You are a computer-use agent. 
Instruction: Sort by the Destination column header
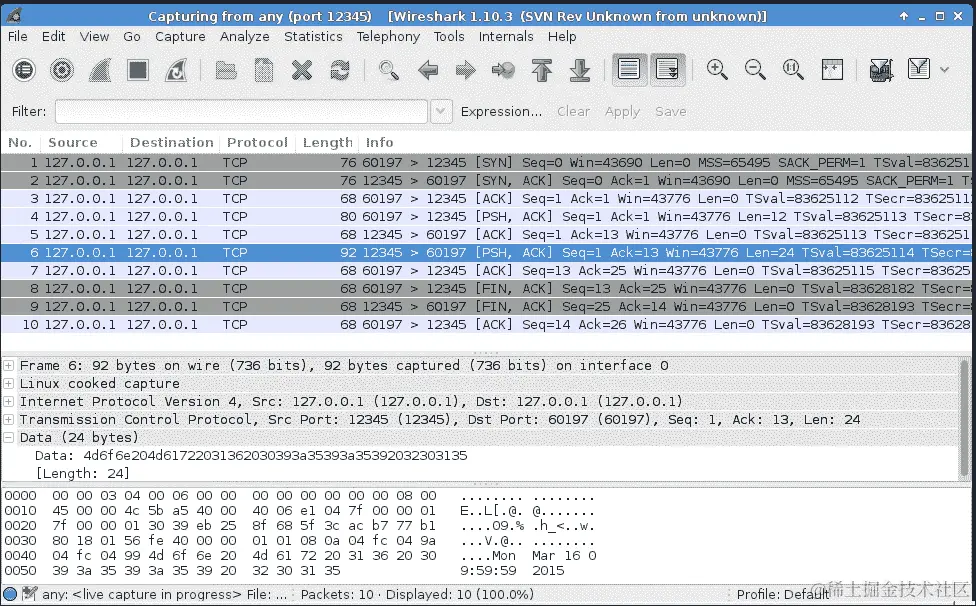(171, 142)
